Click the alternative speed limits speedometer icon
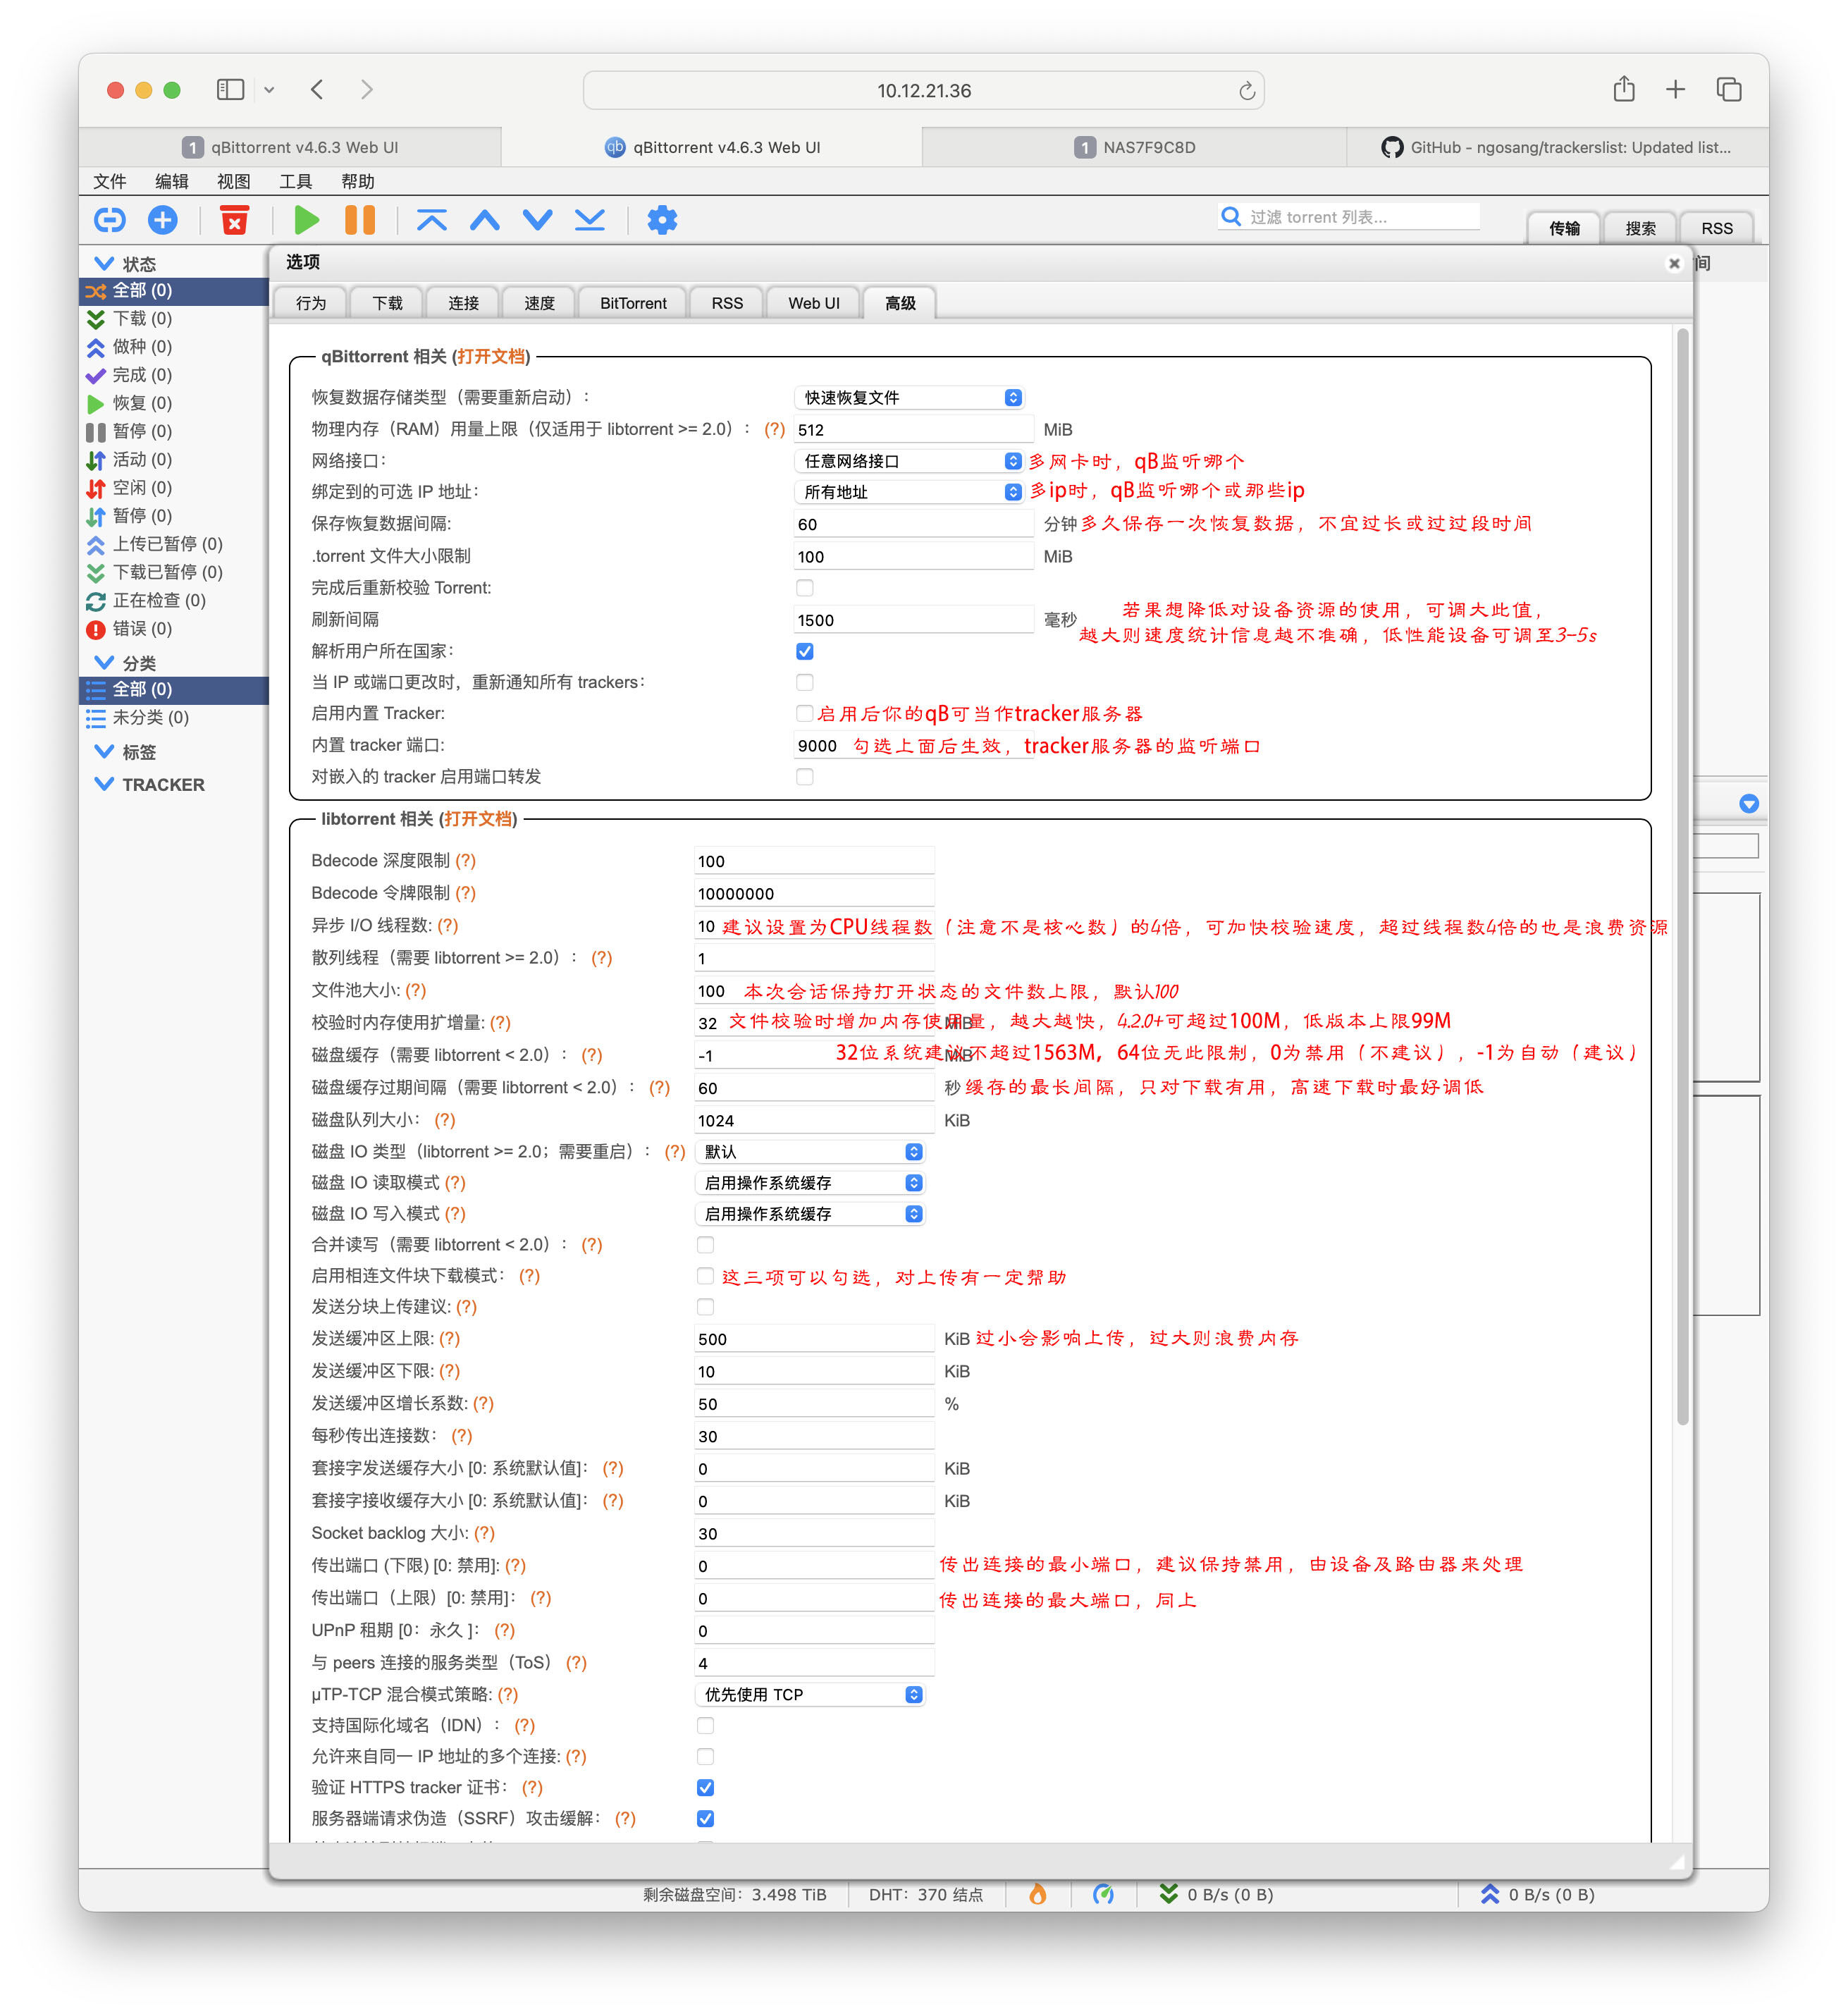 (x=1103, y=1894)
